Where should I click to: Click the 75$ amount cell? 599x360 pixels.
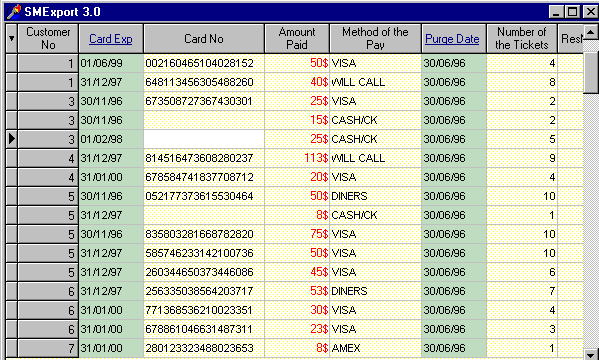[x=297, y=234]
